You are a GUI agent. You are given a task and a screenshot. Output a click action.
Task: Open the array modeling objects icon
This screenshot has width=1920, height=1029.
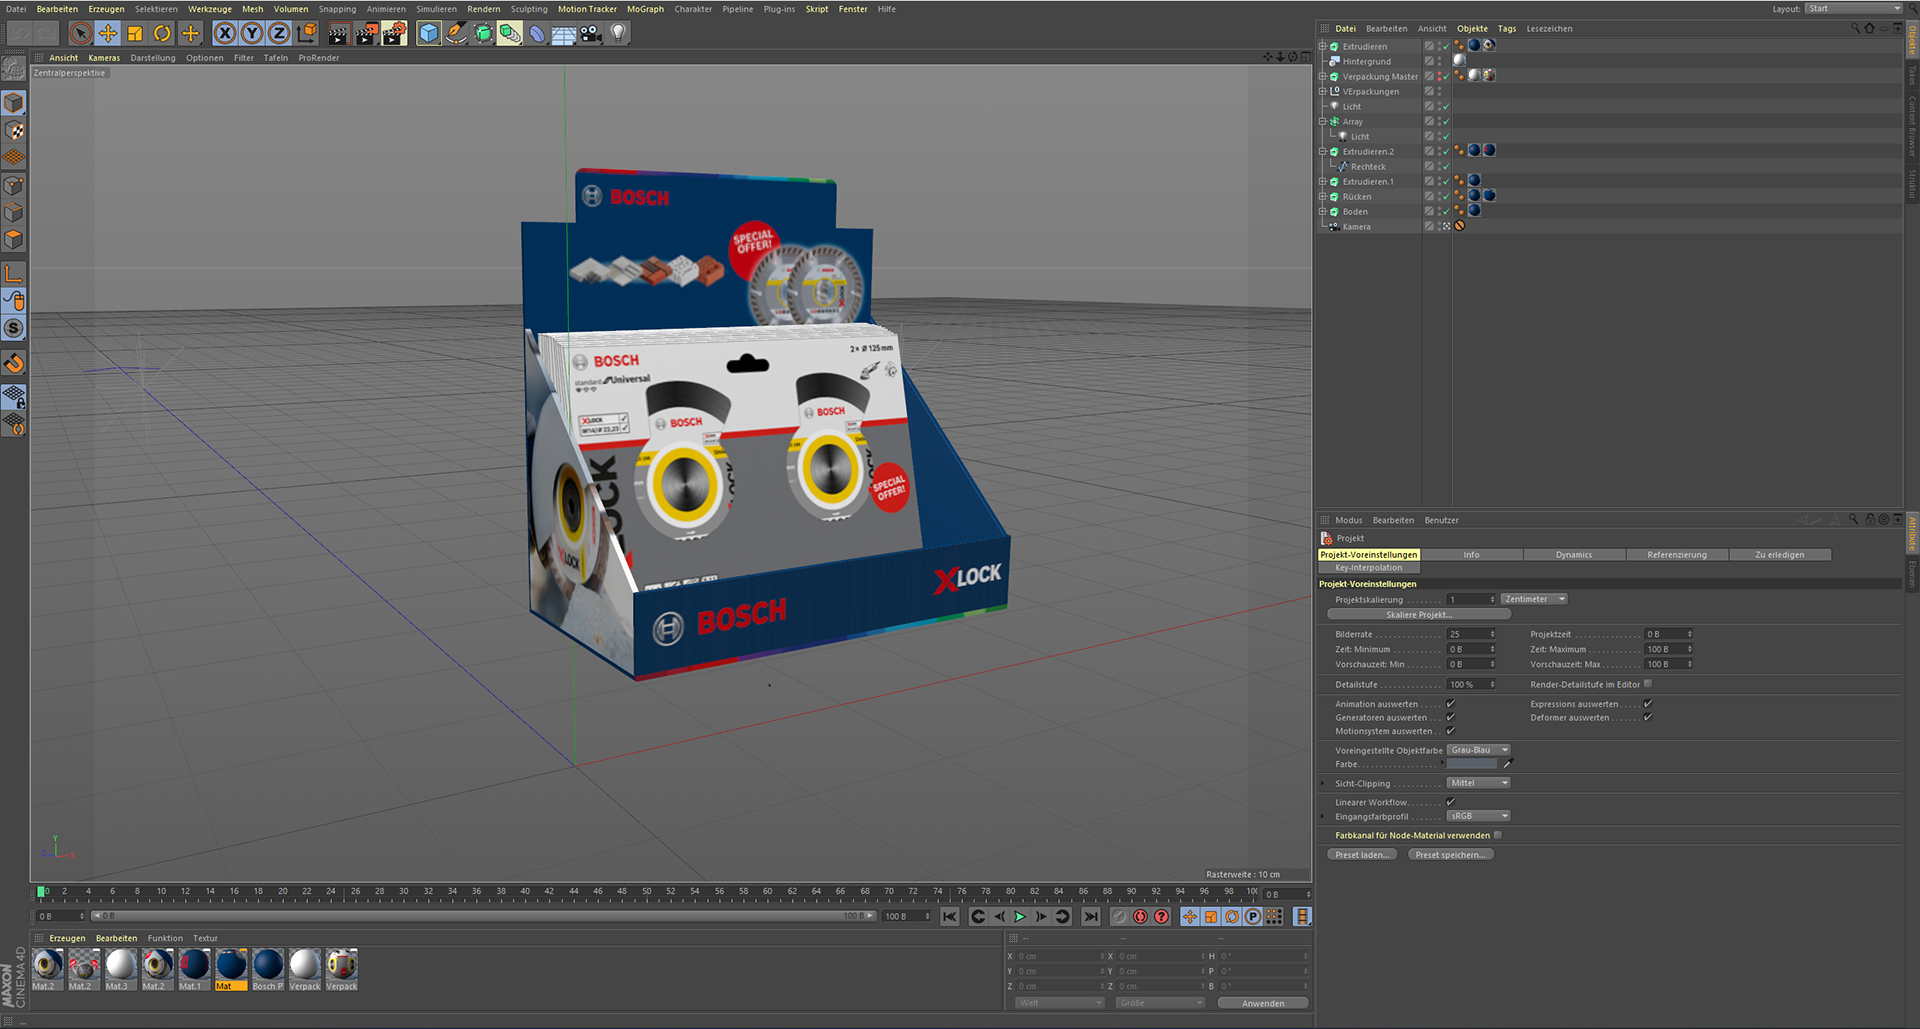510,33
